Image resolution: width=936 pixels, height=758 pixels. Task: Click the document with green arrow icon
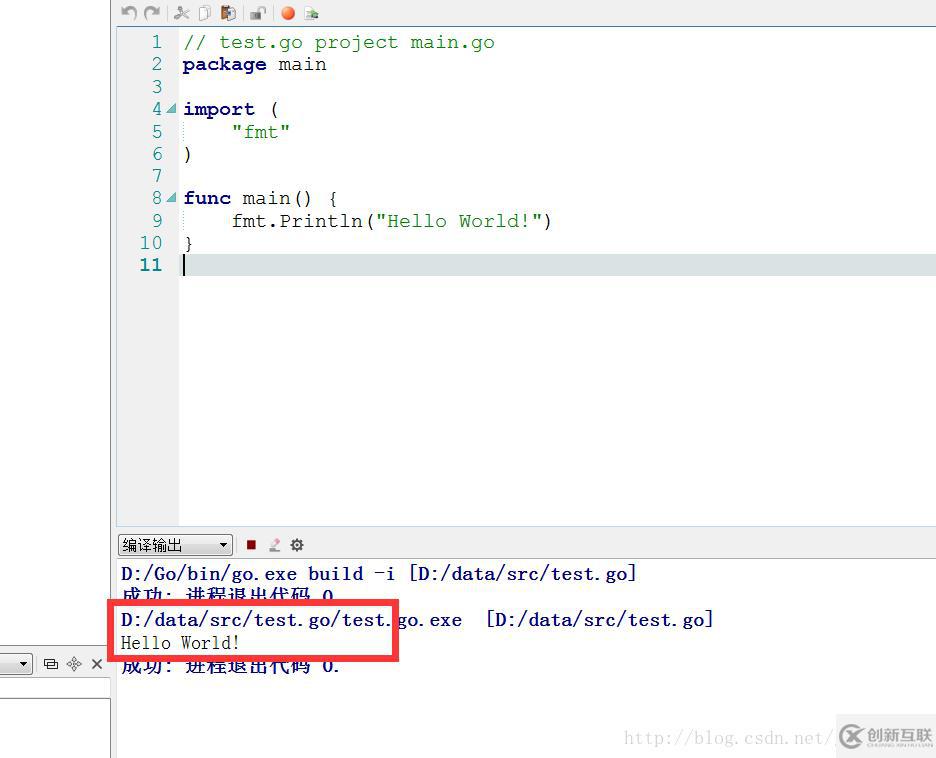pos(311,13)
